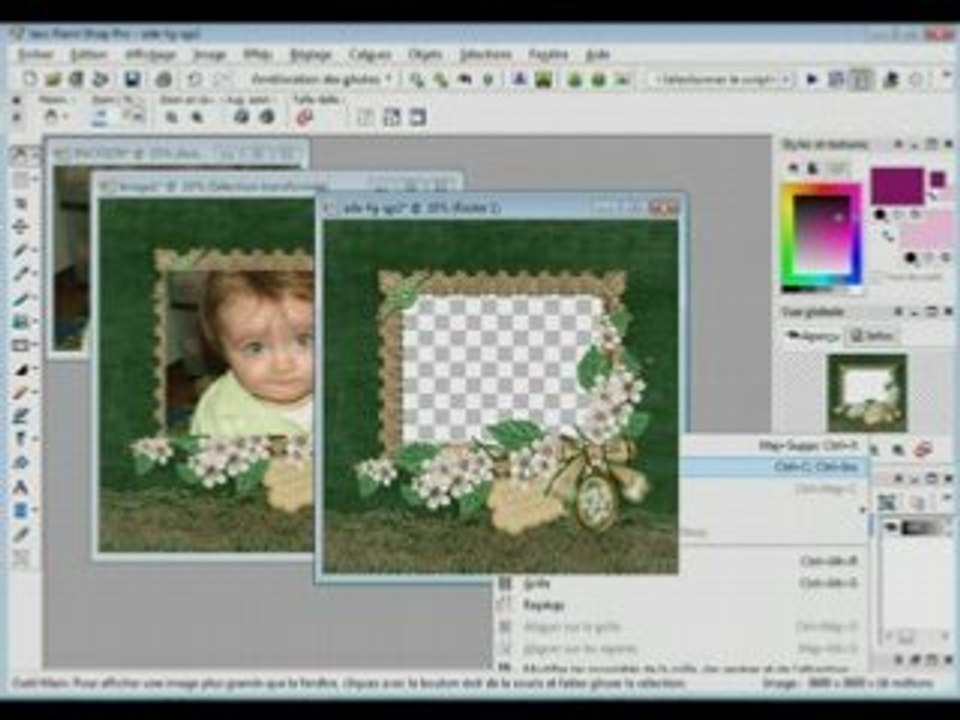Switch to the Aperçu tab
The width and height of the screenshot is (960, 720).
(x=812, y=336)
